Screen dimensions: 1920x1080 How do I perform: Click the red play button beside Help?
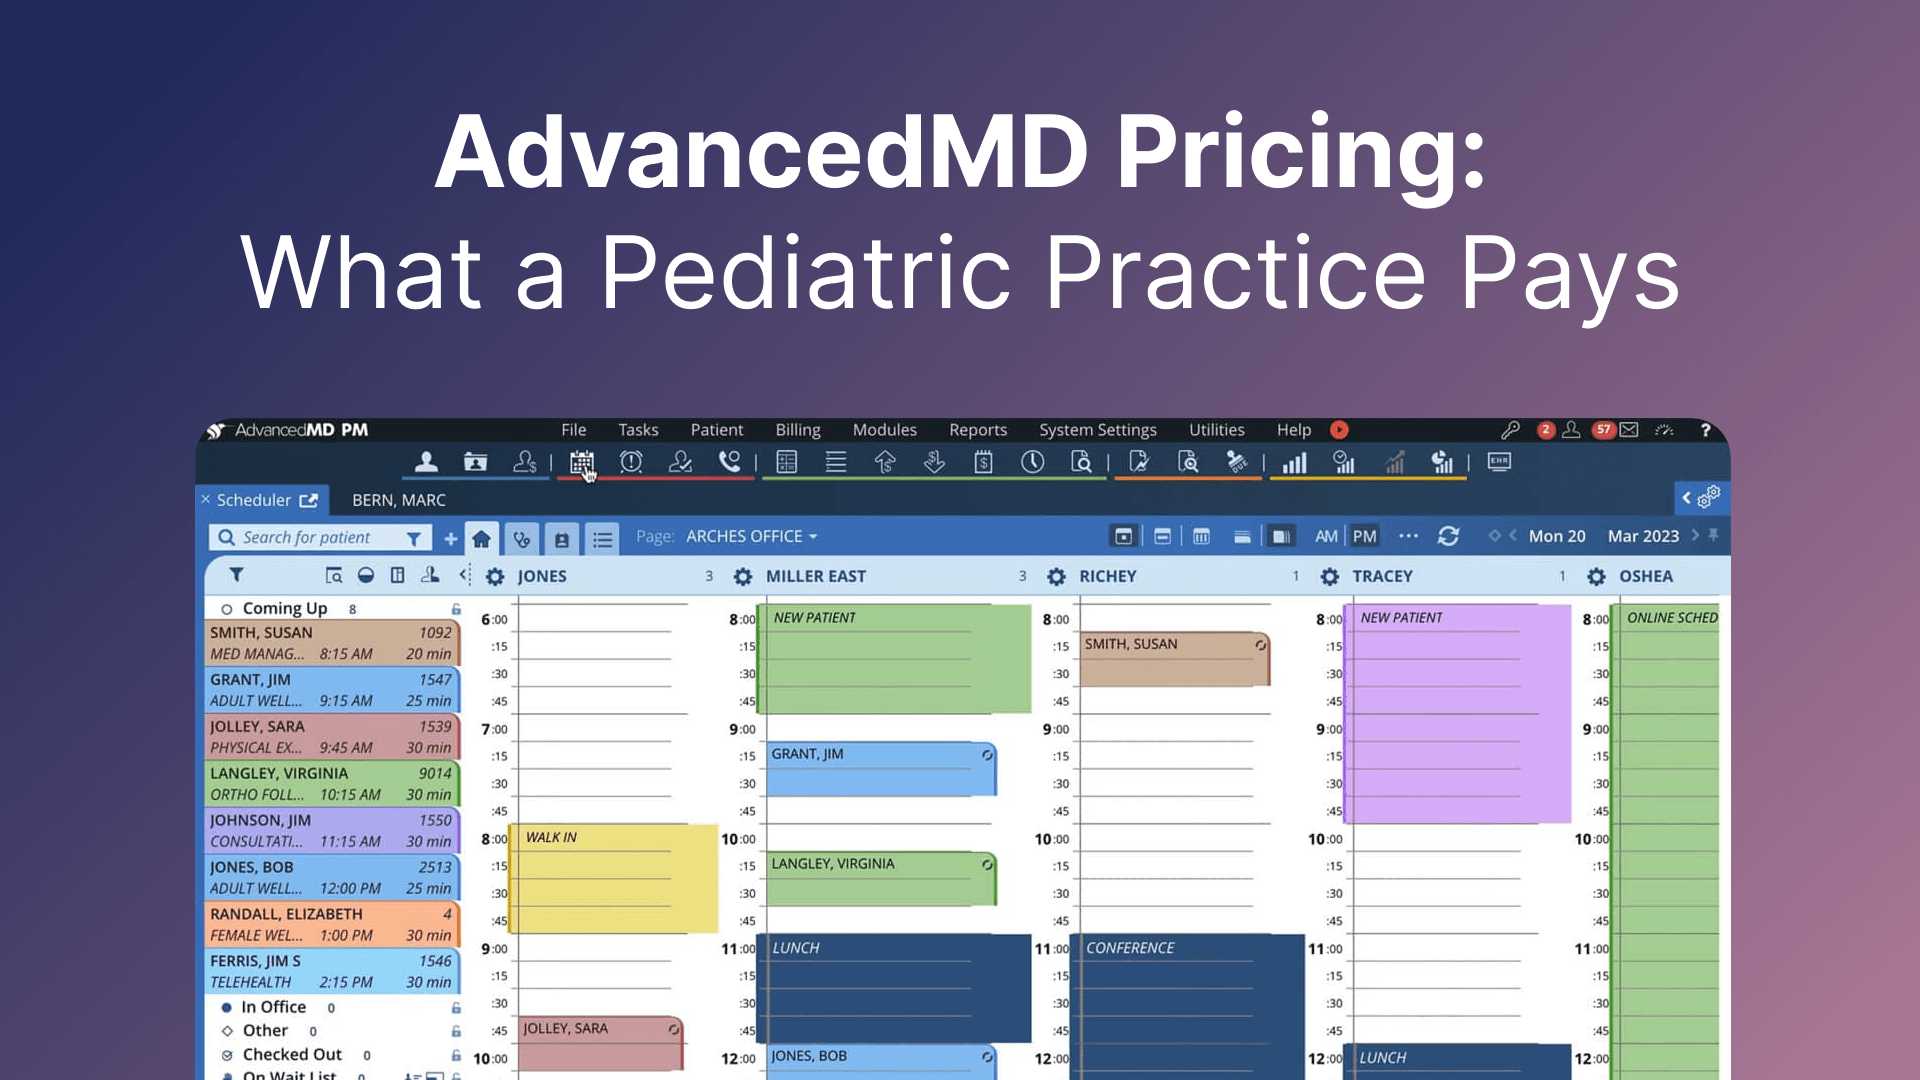[1339, 430]
